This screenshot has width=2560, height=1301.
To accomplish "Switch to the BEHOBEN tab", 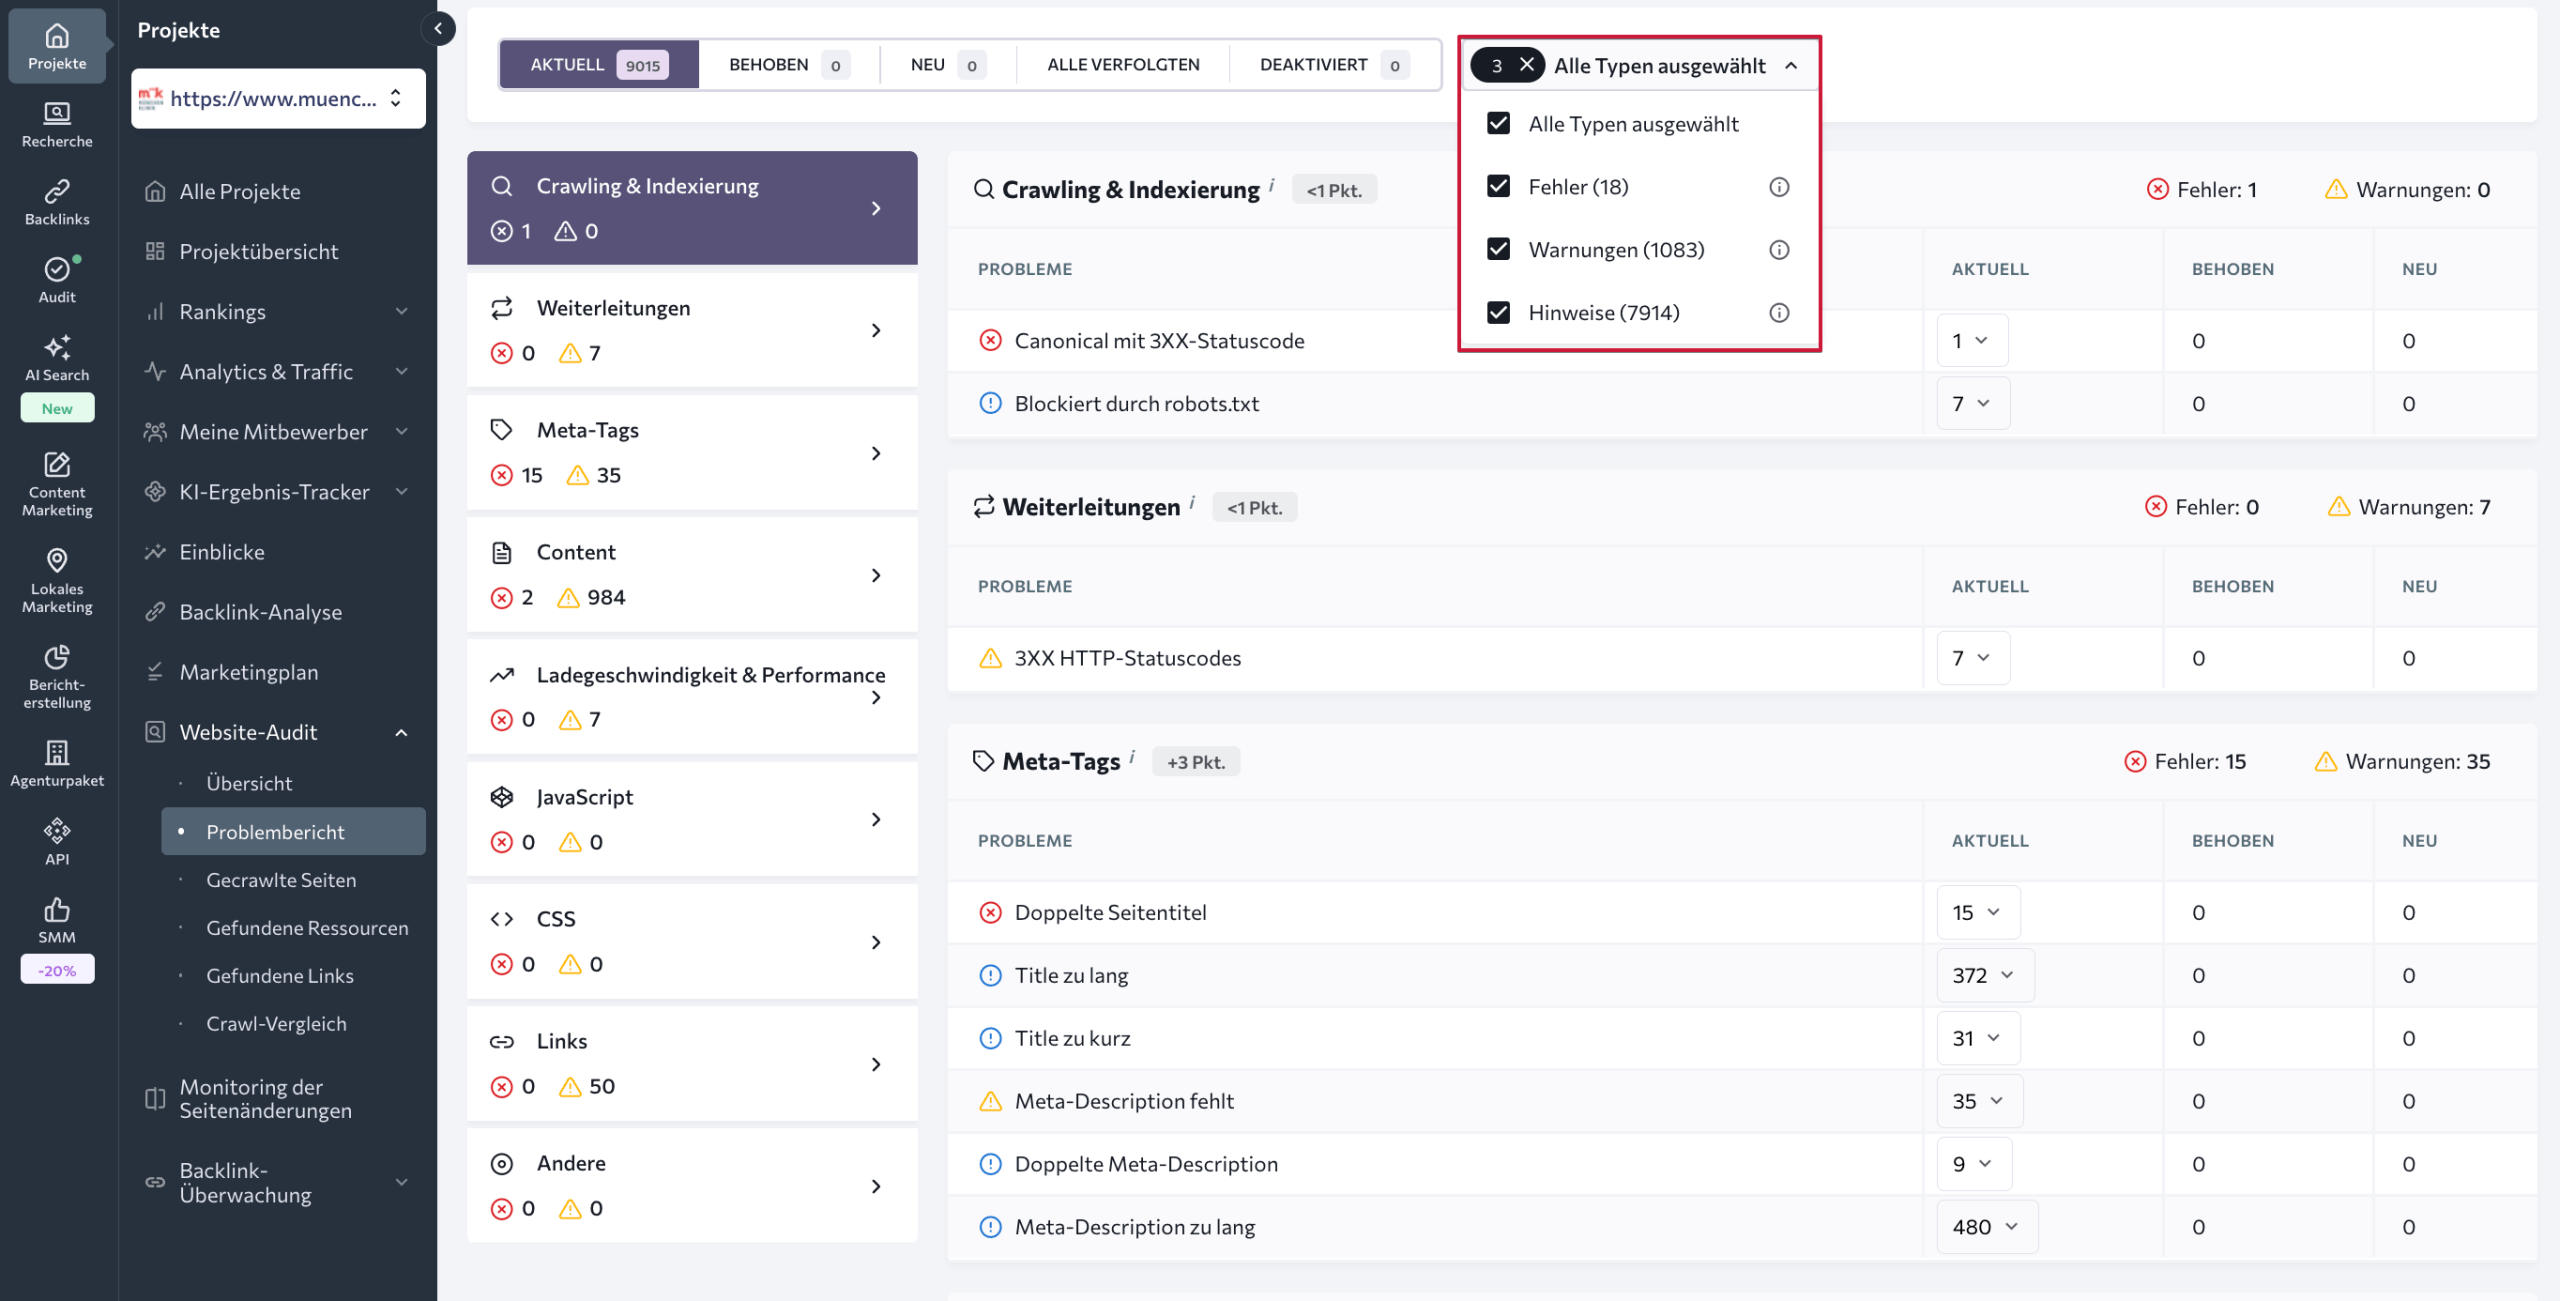I will click(x=786, y=64).
